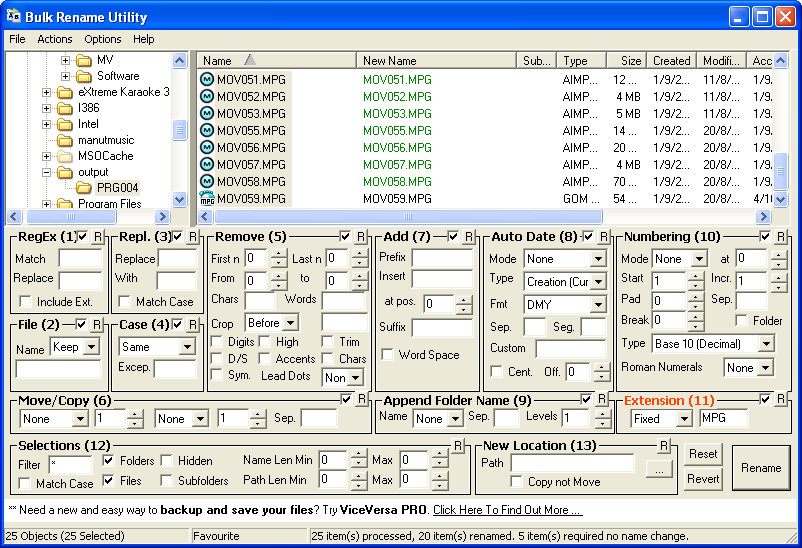This screenshot has height=548, width=802.
Task: Click the Bulk Rename Utility title bar icon
Action: point(13,16)
